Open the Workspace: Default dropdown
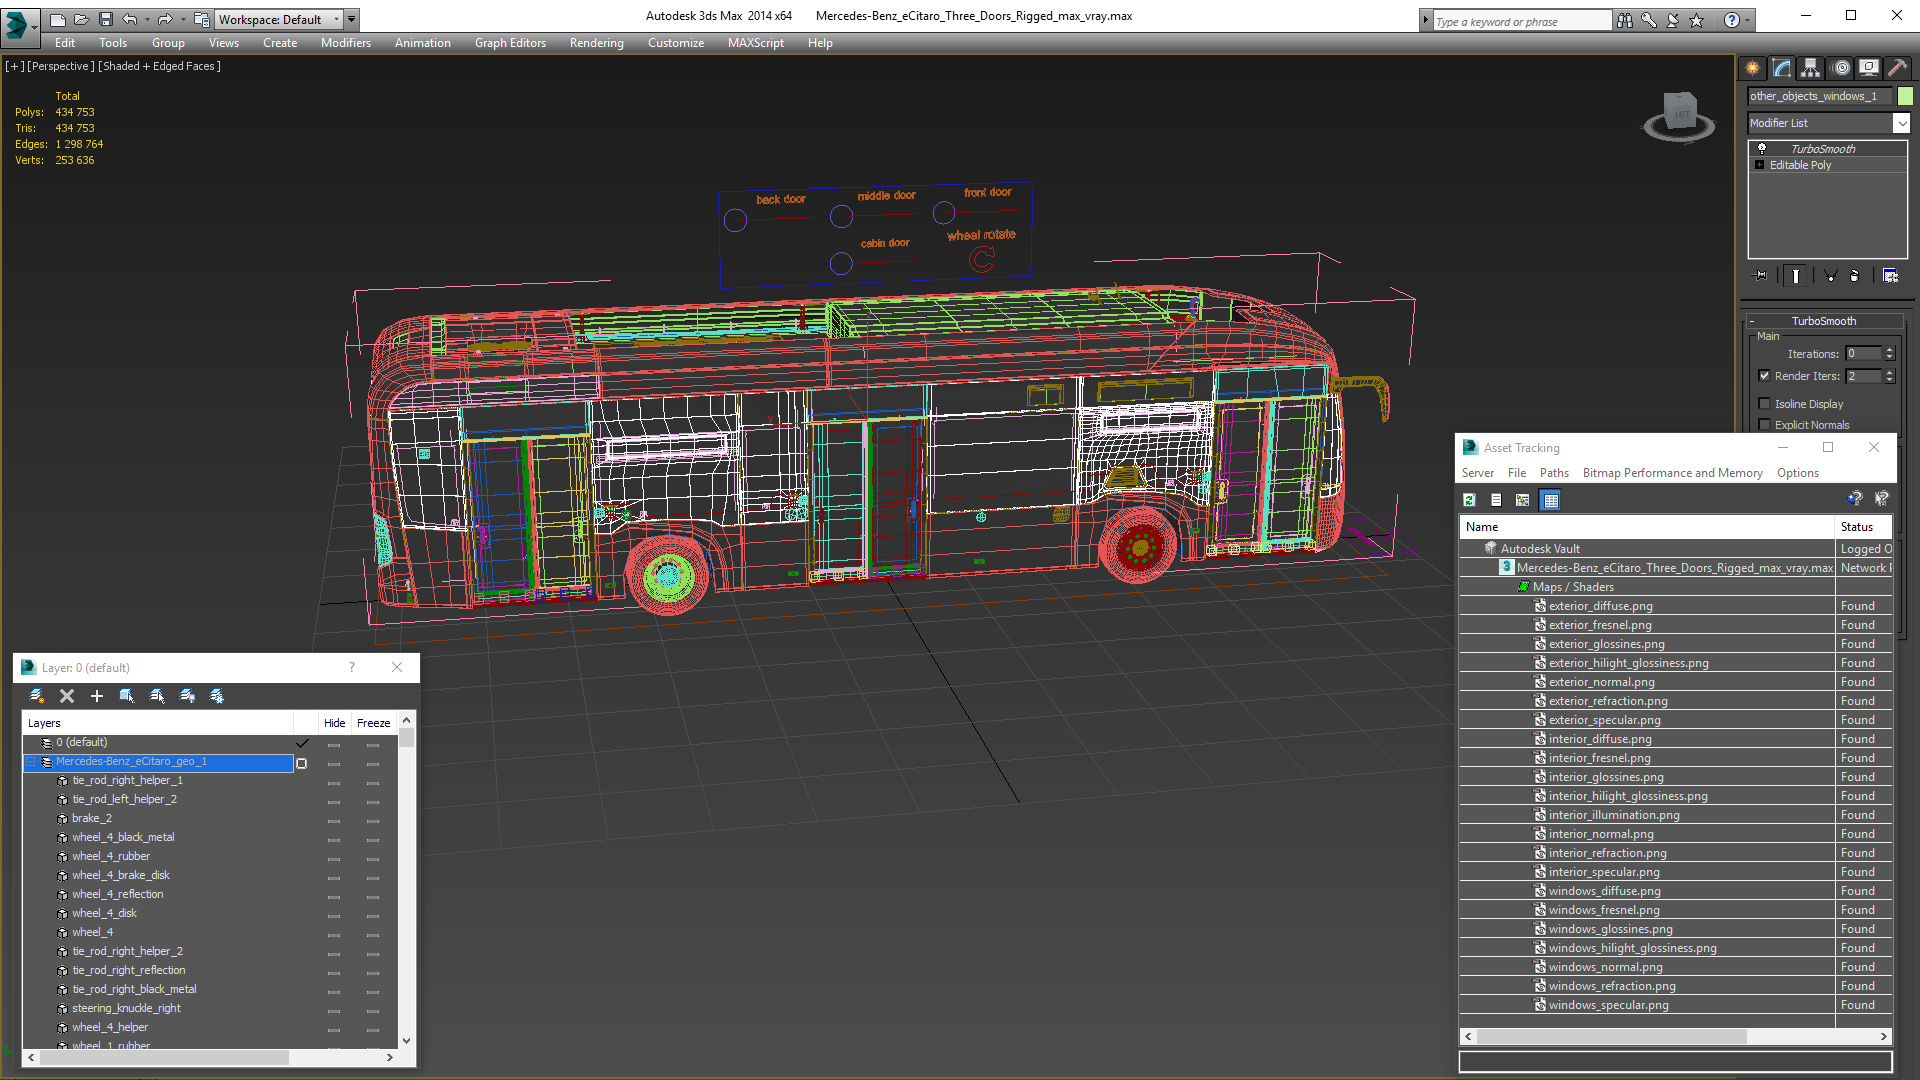This screenshot has width=1920, height=1080. [278, 19]
